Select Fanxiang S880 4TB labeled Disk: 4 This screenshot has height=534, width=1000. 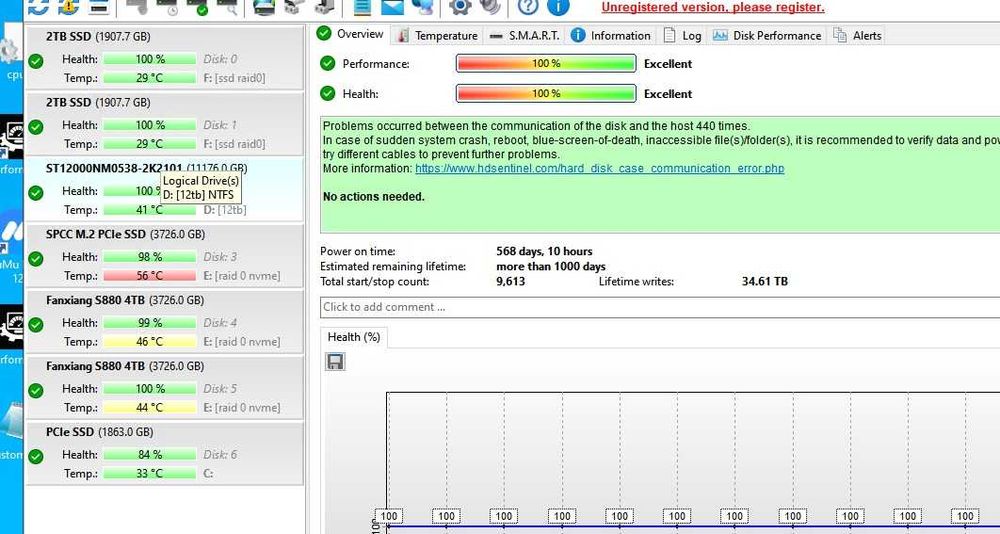[165, 322]
